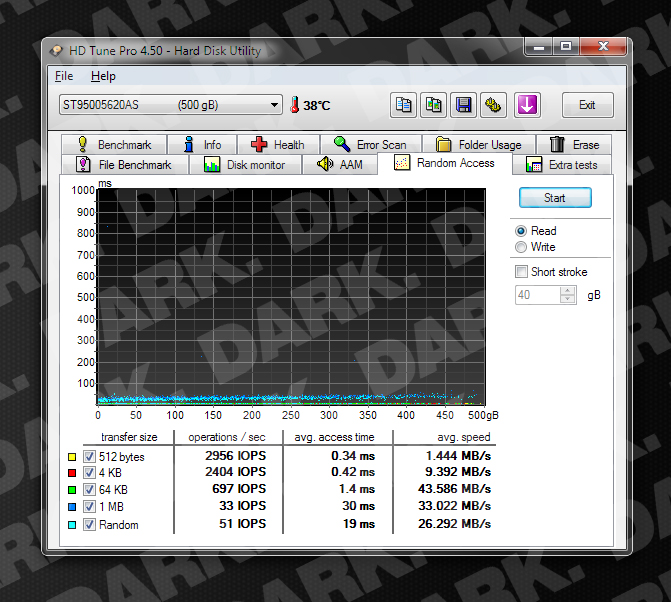Open the ST95005620AS drive dropdown

pyautogui.click(x=171, y=105)
